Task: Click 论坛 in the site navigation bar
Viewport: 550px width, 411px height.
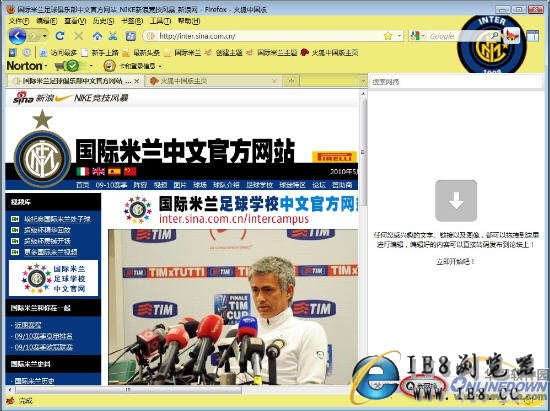Action: (319, 185)
